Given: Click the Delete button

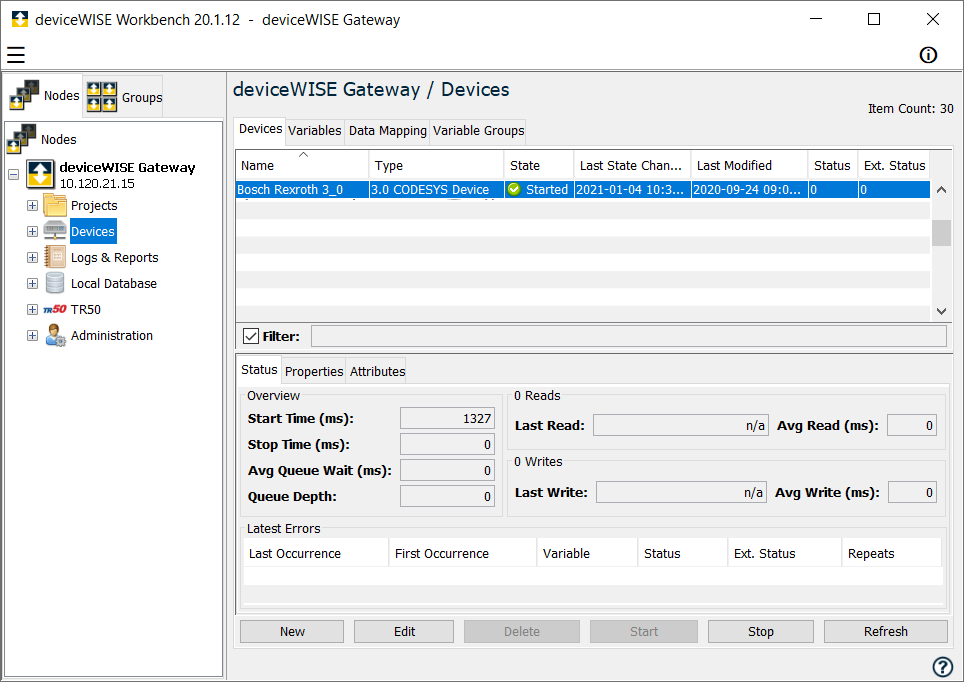Looking at the screenshot, I should coord(521,632).
